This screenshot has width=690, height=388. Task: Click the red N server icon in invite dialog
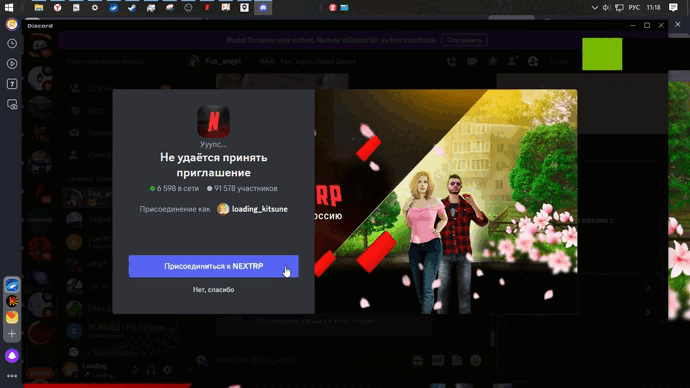point(213,121)
